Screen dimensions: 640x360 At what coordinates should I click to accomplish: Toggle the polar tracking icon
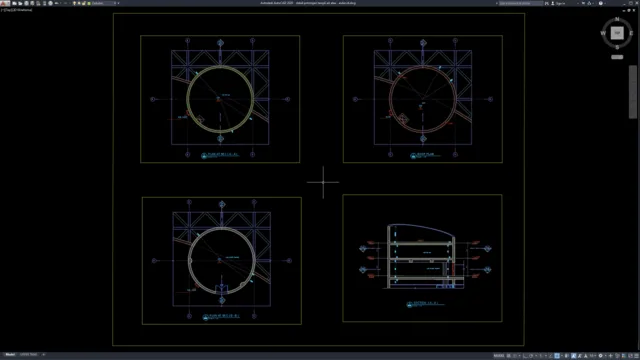[531, 356]
